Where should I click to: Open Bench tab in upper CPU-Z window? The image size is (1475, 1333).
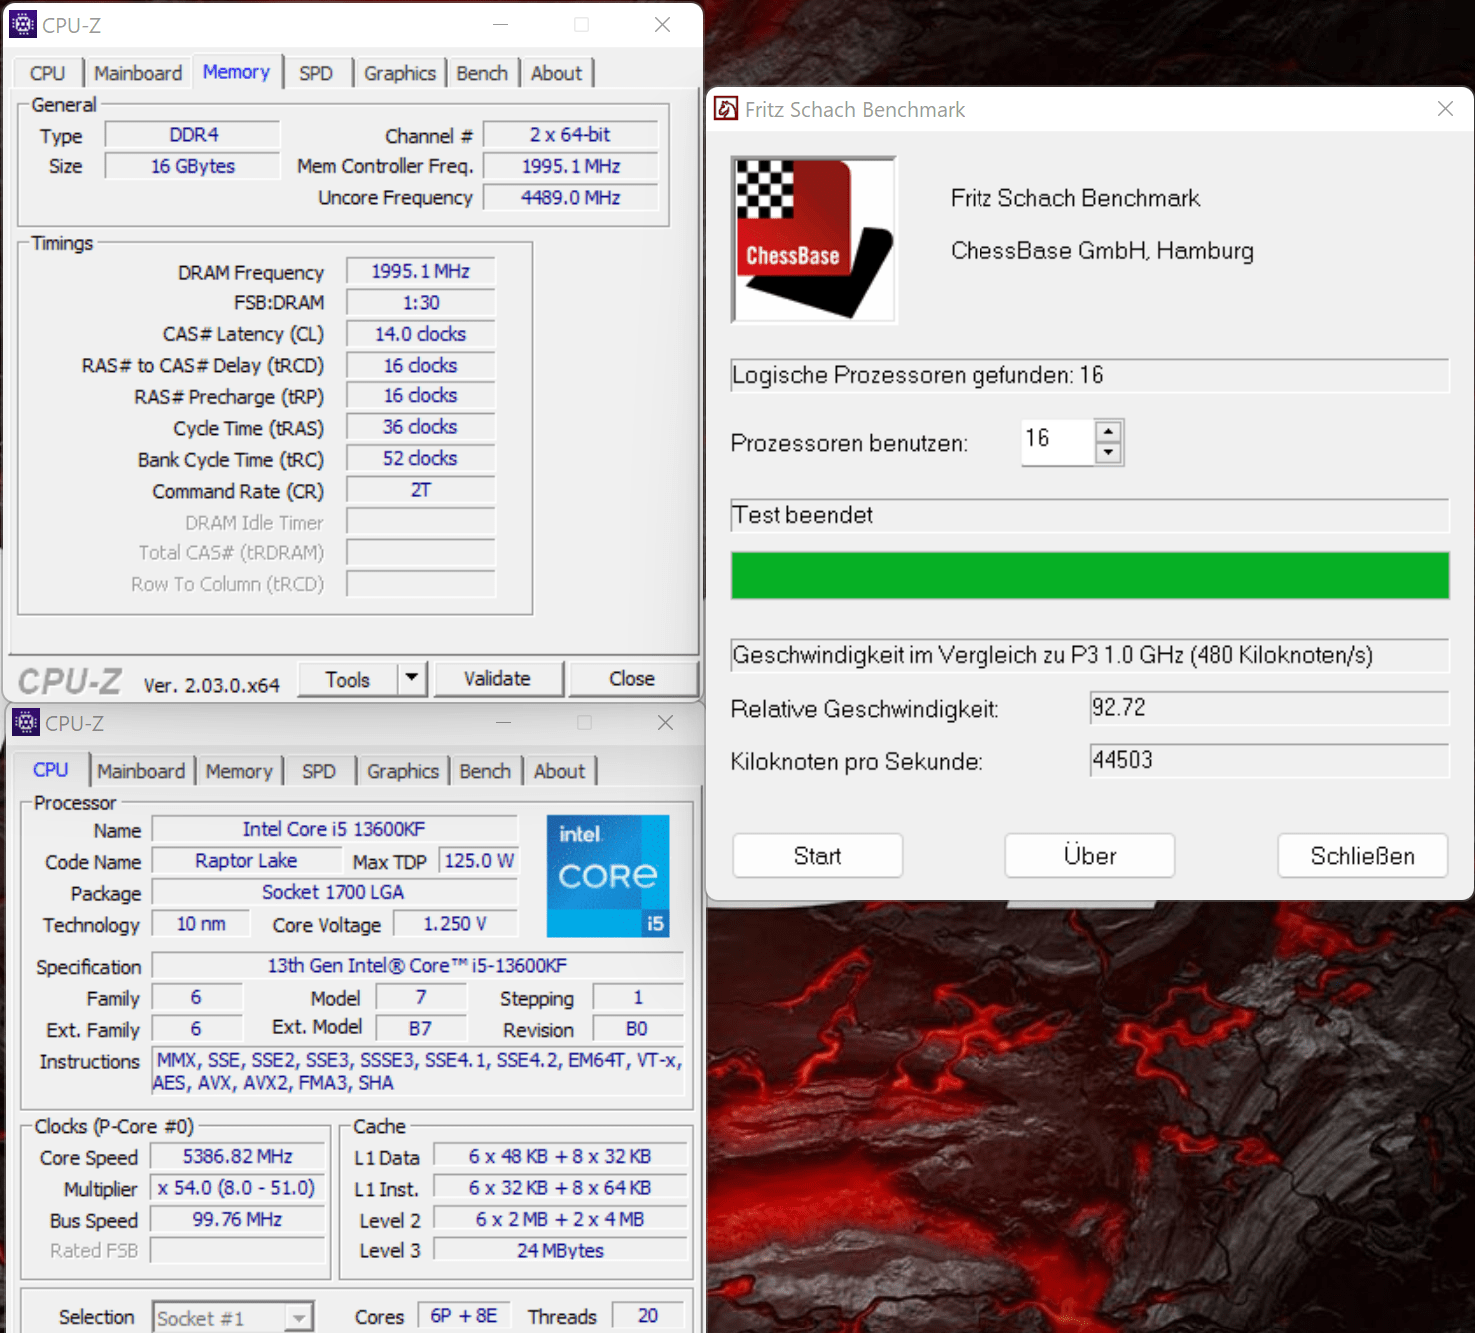[x=482, y=73]
